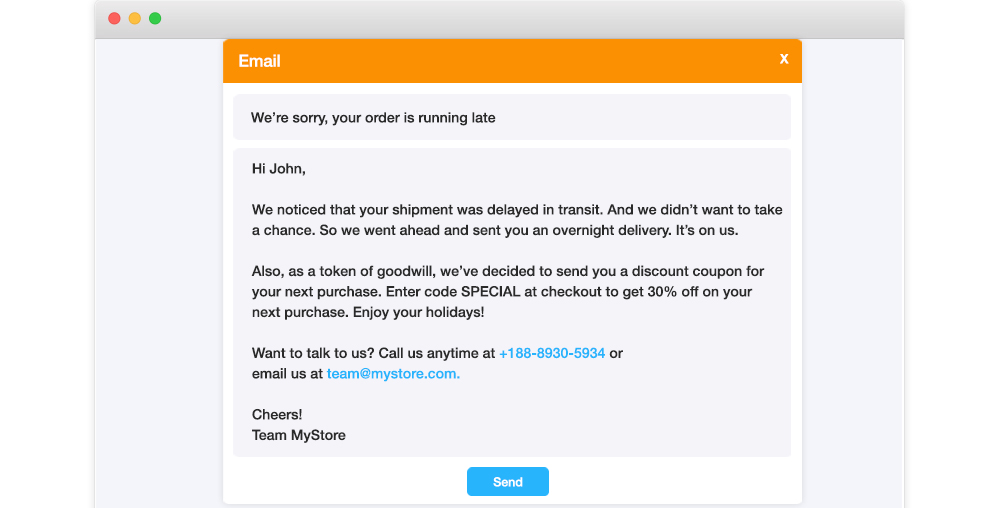Click the Team MyStore signature line

[x=298, y=435]
